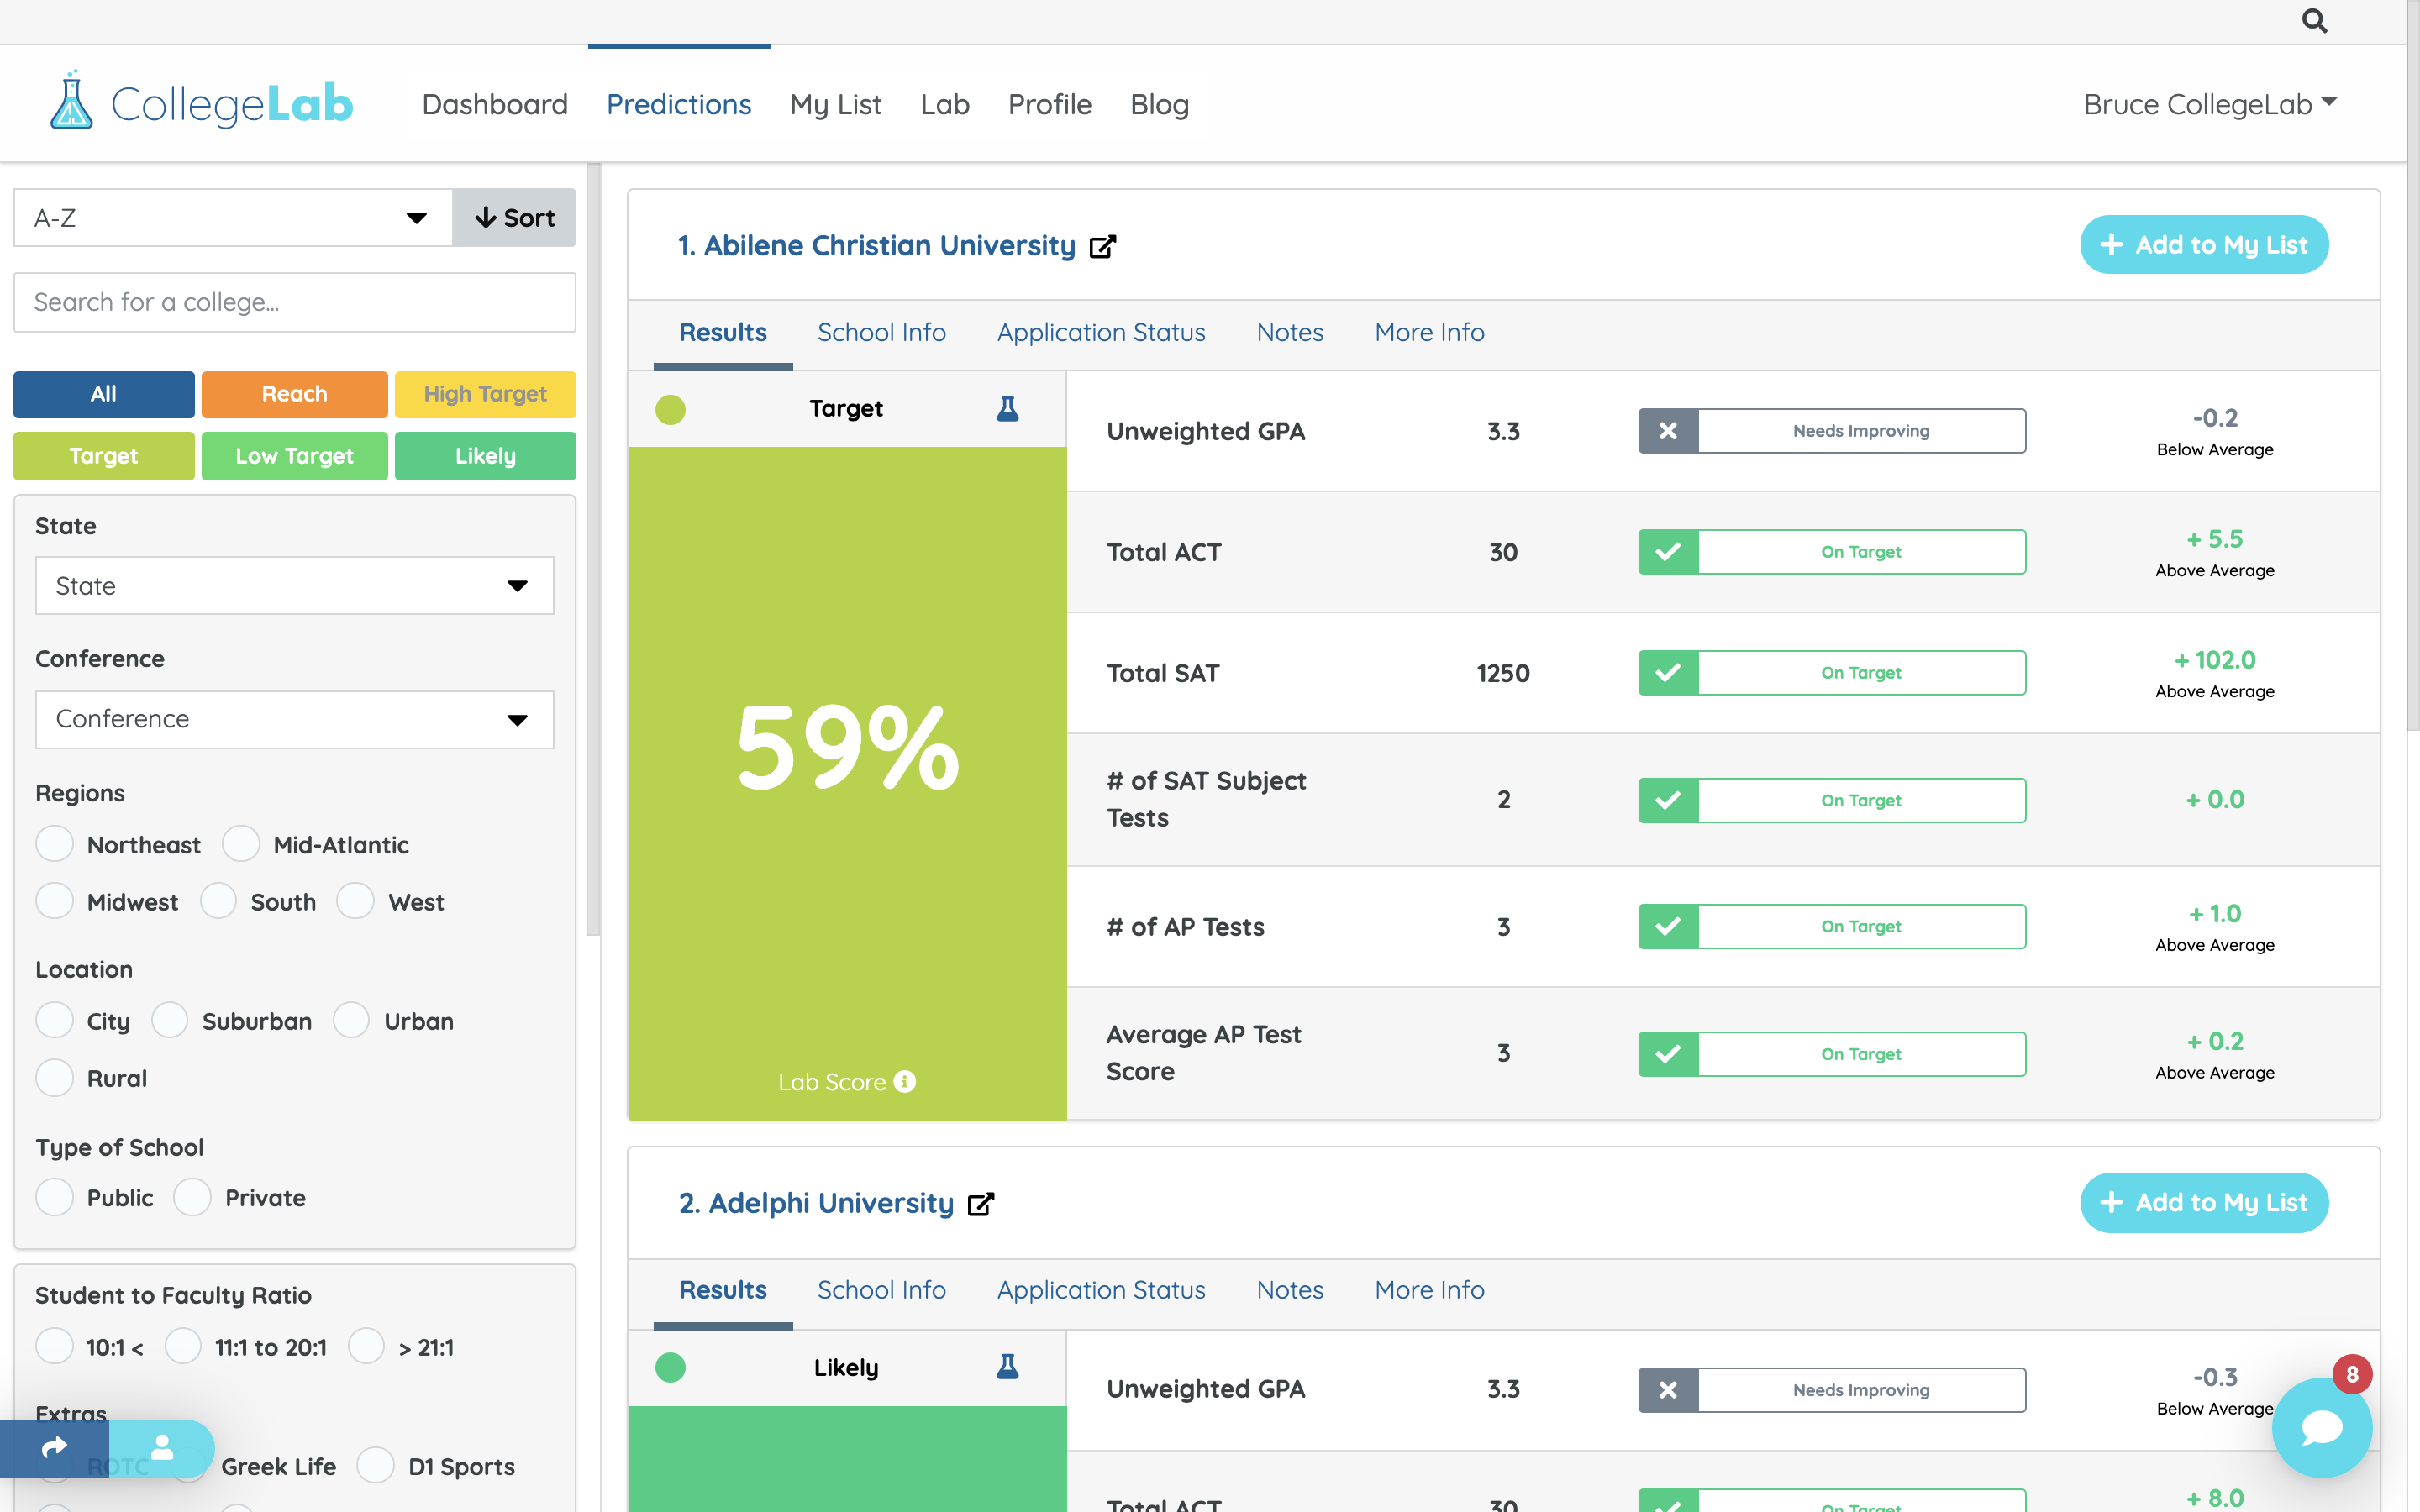Open More Info tab for Adelphi University
The width and height of the screenshot is (2420, 1512).
[1429, 1290]
